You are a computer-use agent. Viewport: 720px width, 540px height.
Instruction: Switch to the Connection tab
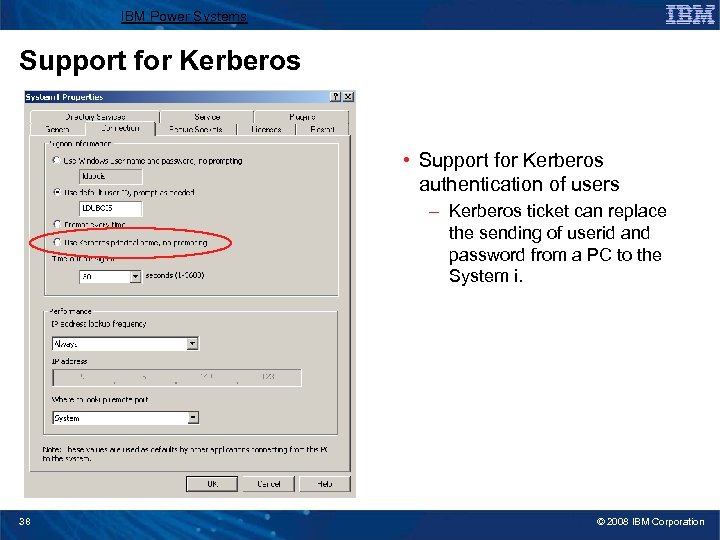tap(120, 128)
